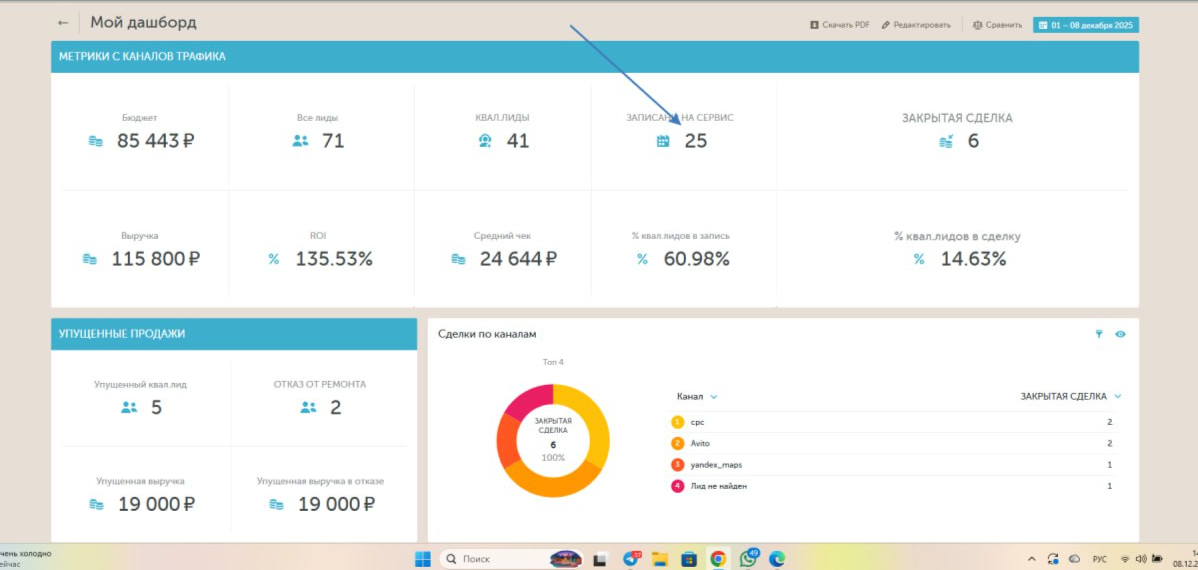Click the coins icon next to Бюджет value
The image size is (1198, 570).
click(96, 141)
